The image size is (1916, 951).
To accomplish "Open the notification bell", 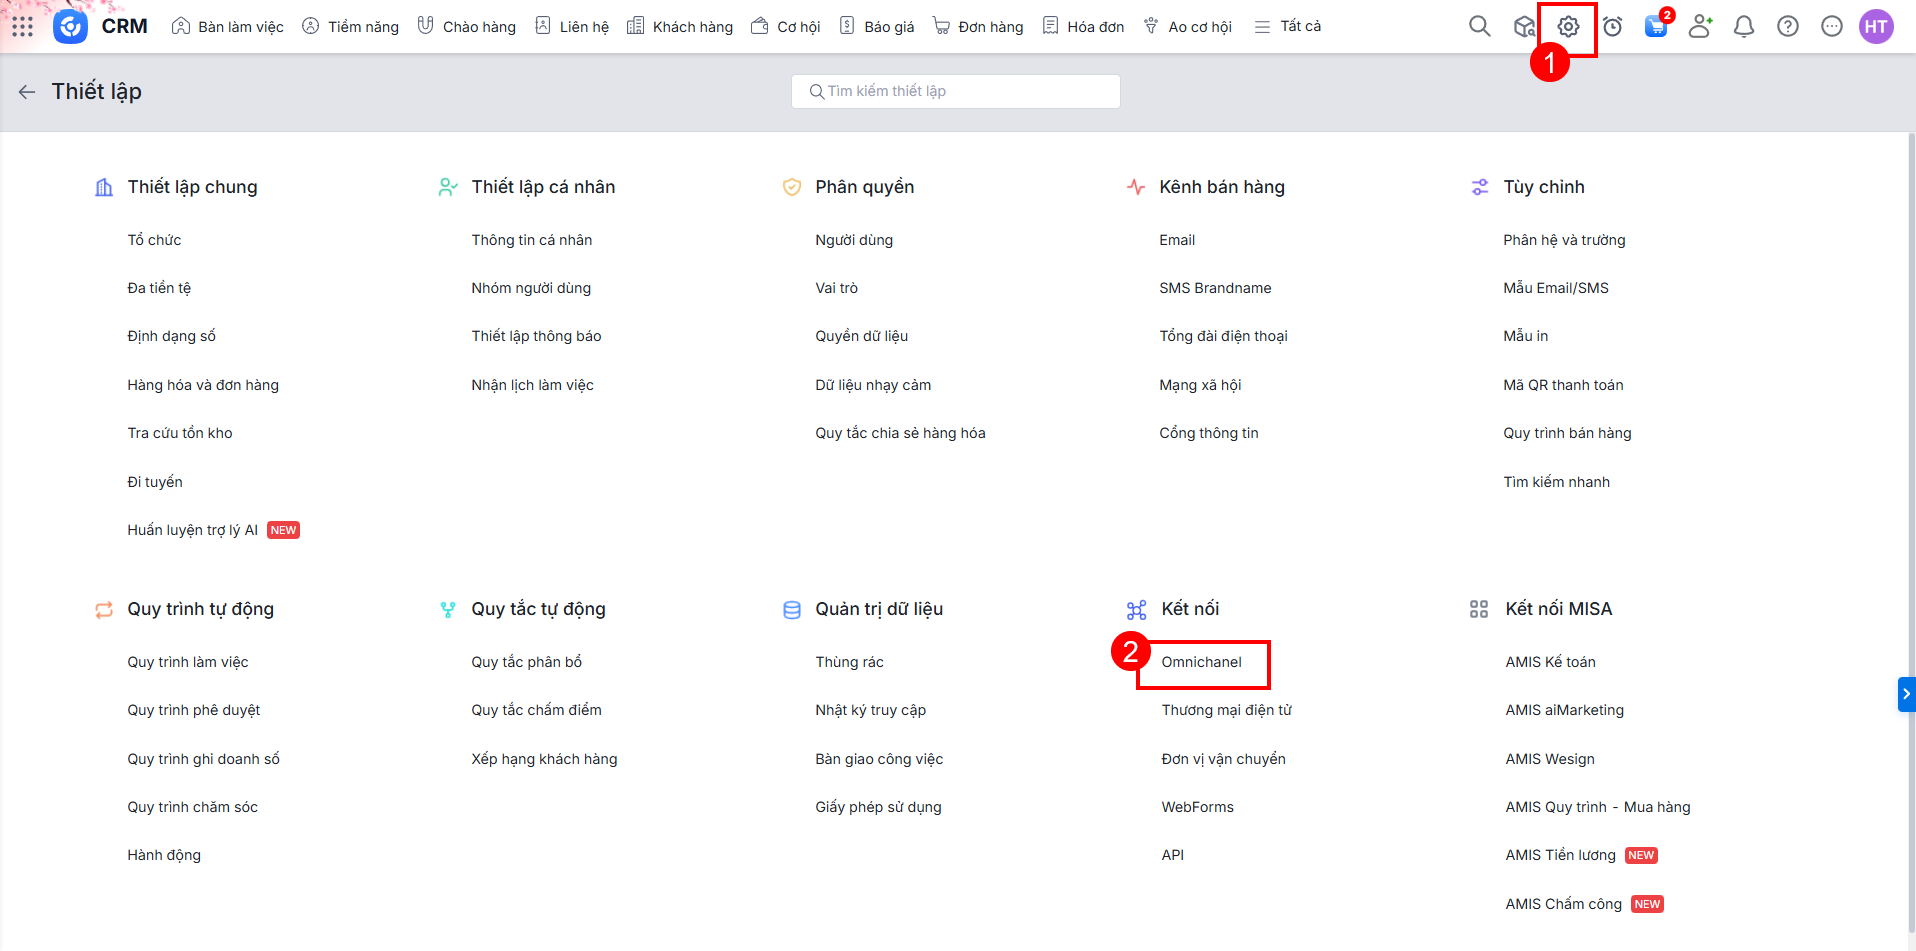I will [x=1743, y=27].
